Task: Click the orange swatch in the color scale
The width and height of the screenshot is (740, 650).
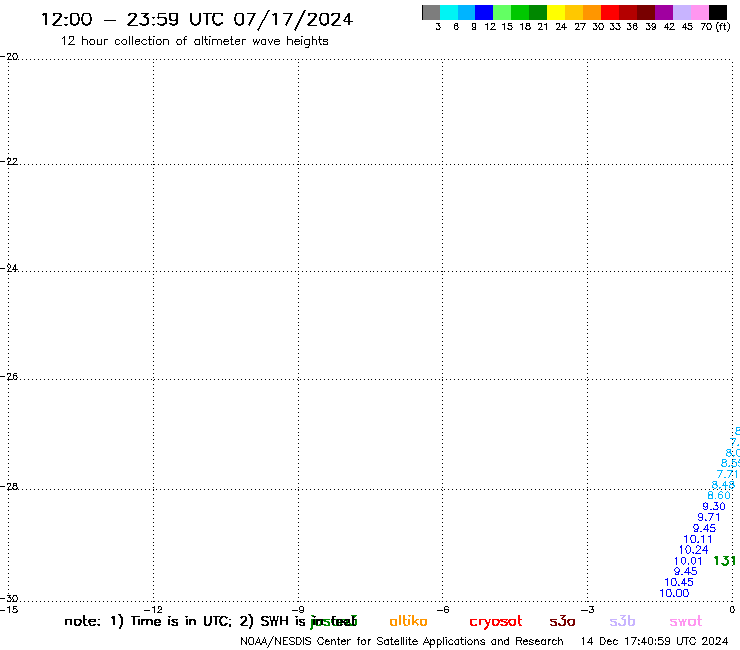Action: pyautogui.click(x=592, y=12)
